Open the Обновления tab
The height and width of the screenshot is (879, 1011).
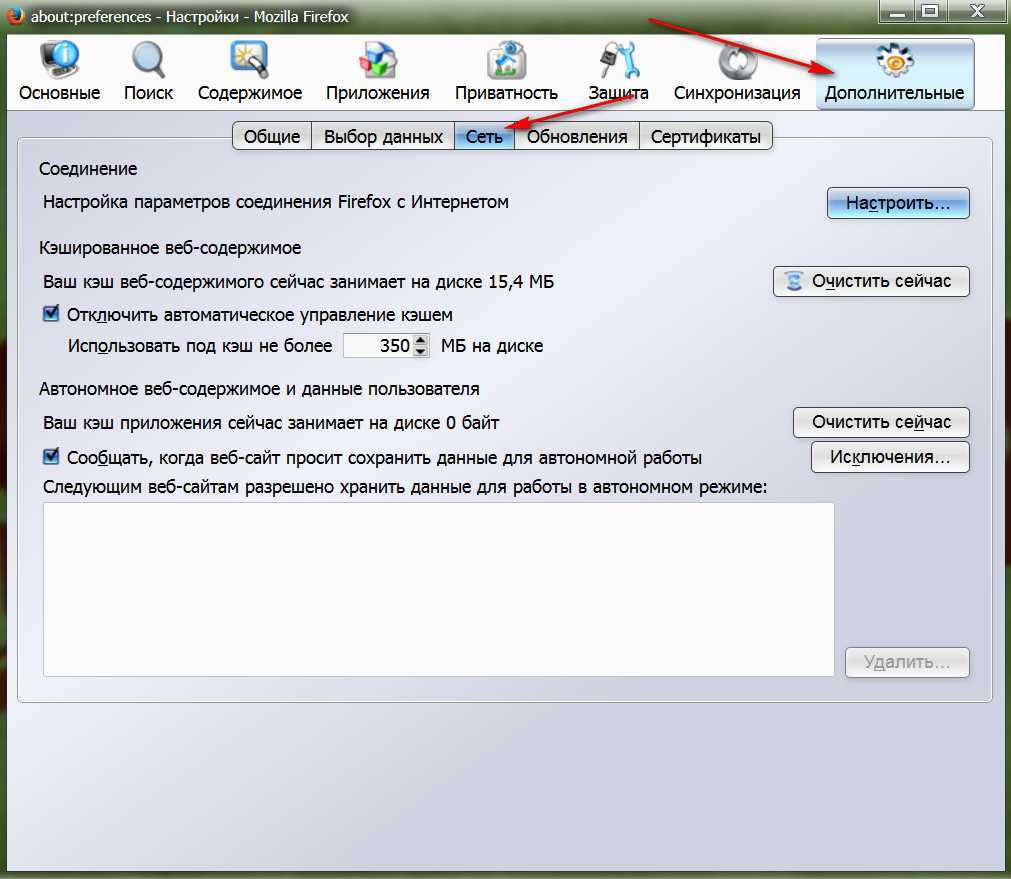(x=577, y=136)
